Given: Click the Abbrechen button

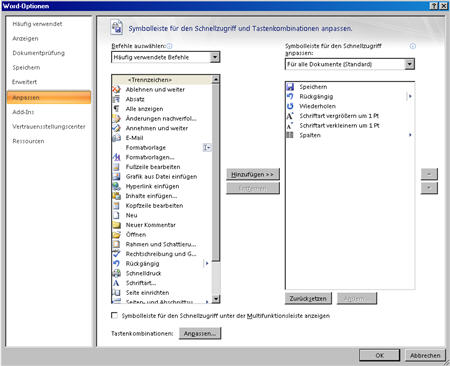Looking at the screenshot, I should tap(425, 355).
